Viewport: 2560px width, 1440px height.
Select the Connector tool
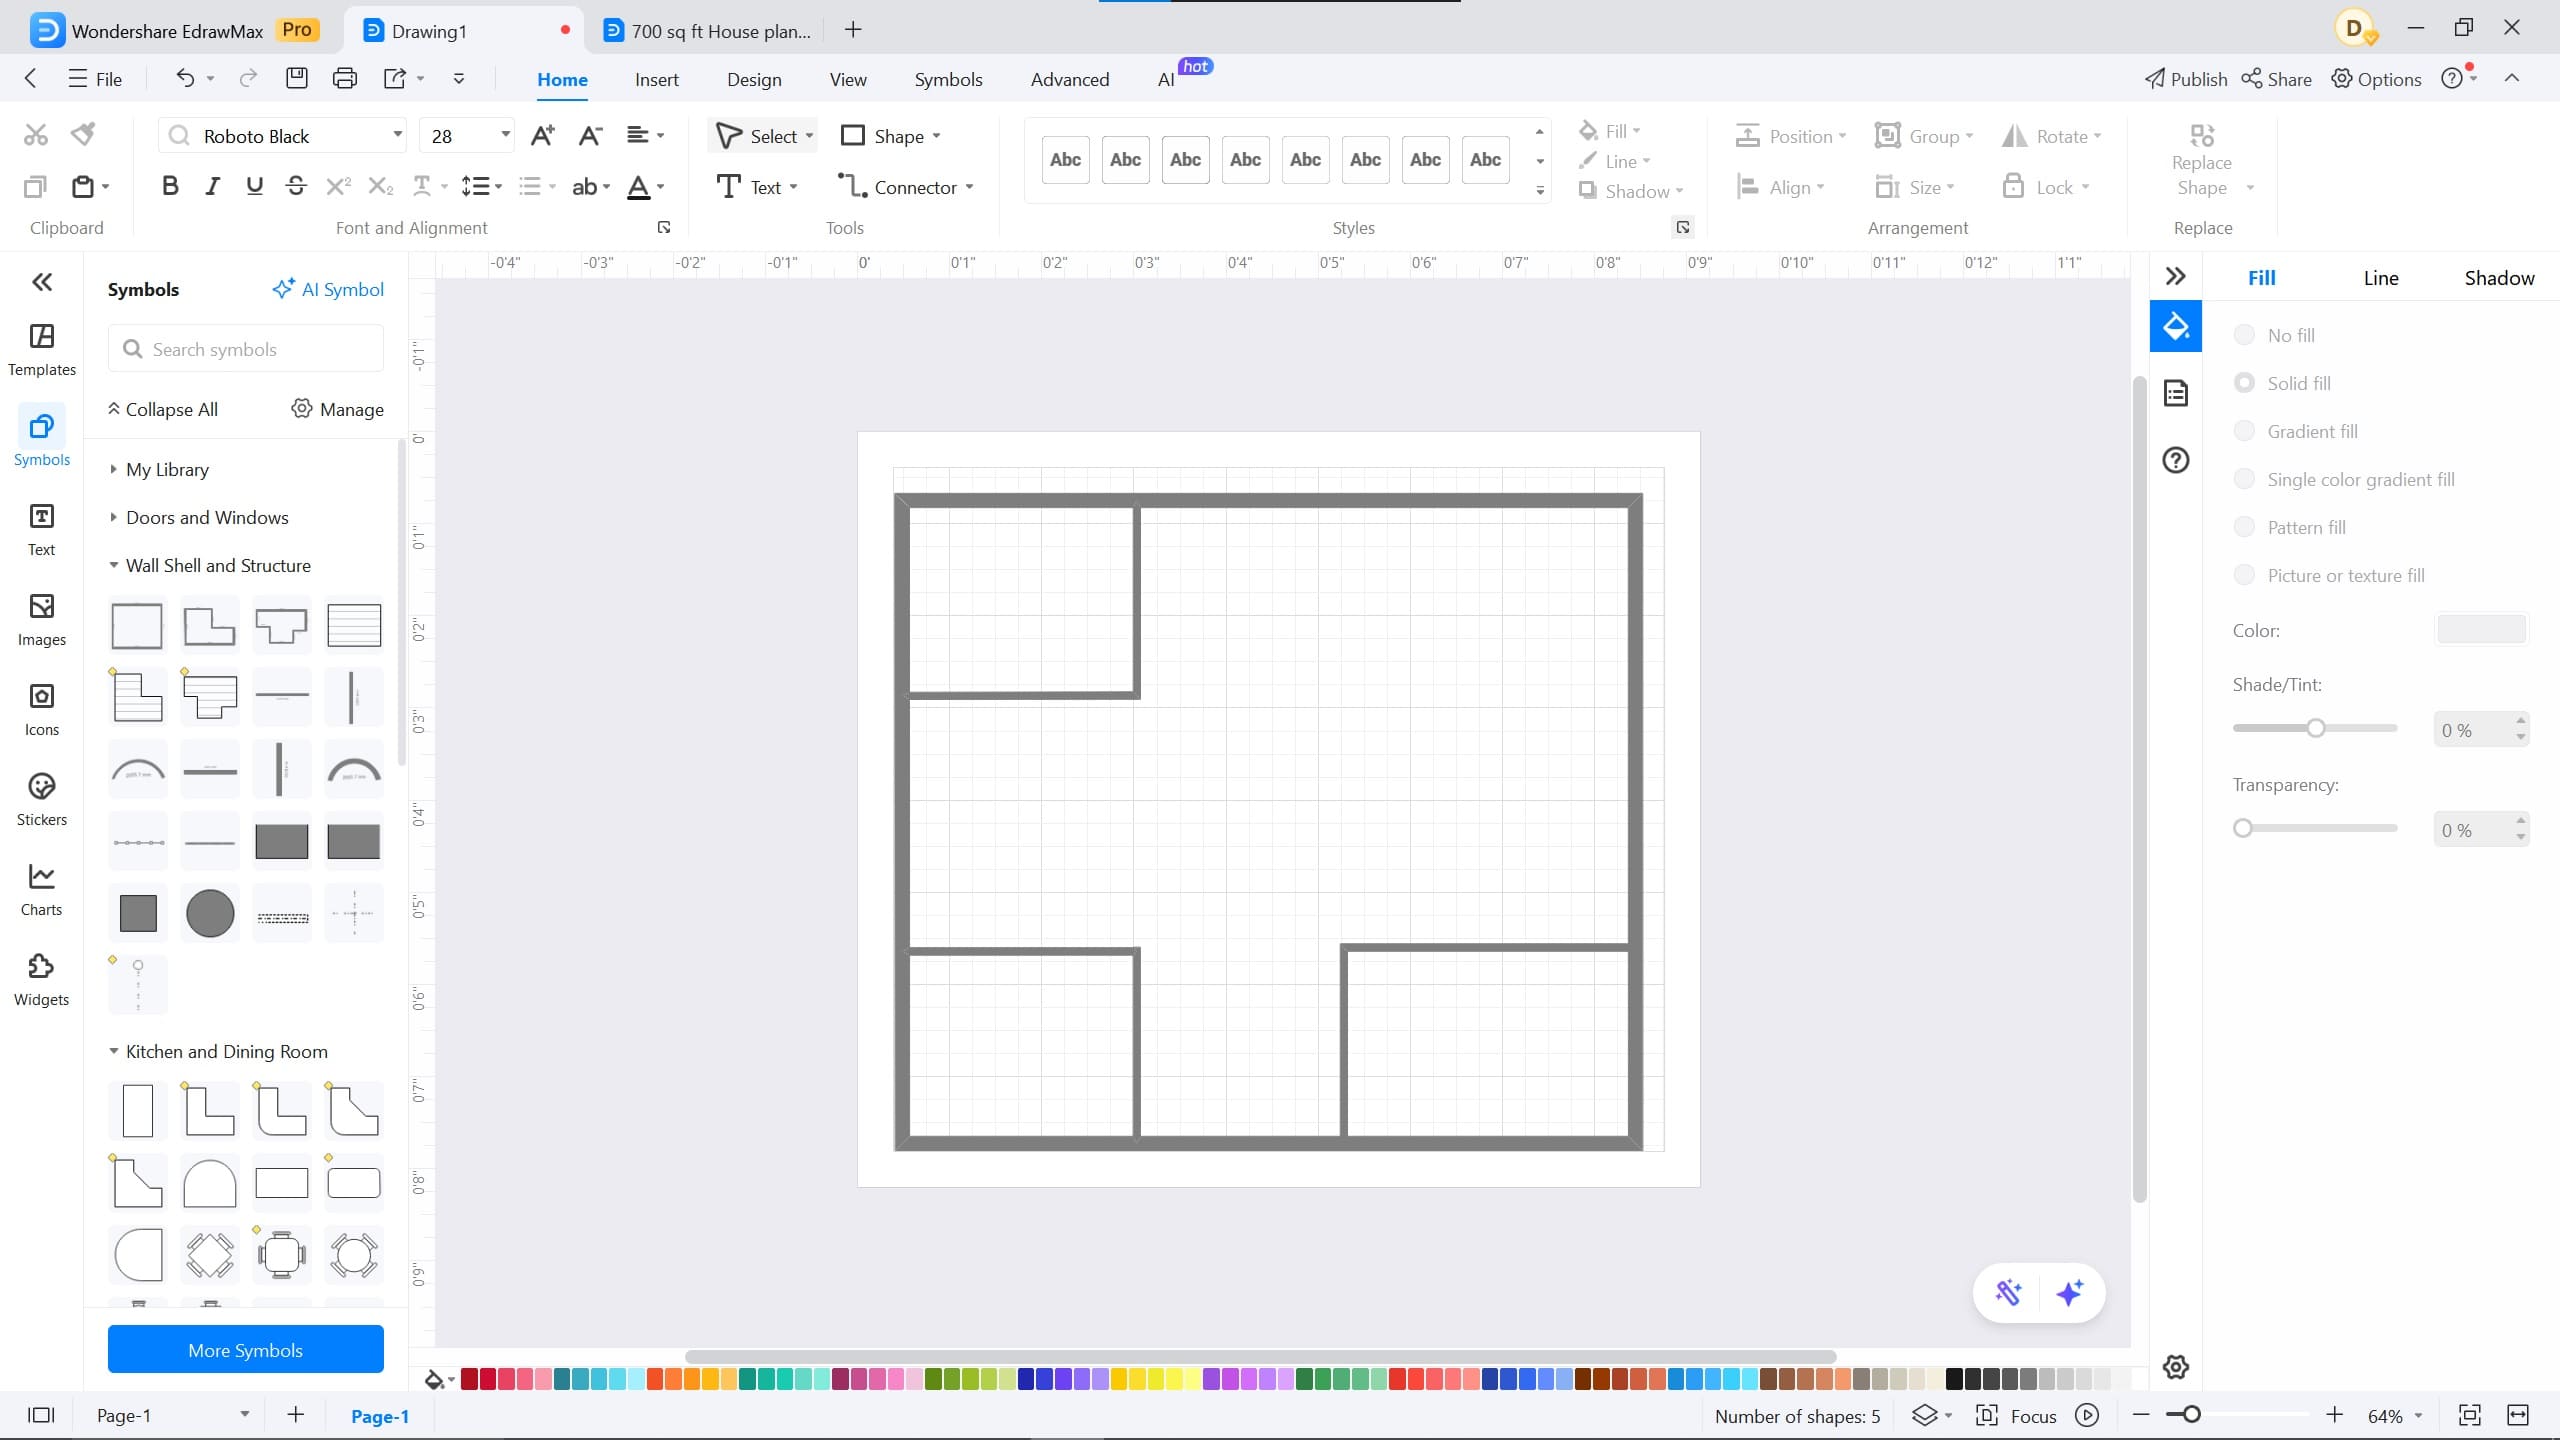pos(903,186)
